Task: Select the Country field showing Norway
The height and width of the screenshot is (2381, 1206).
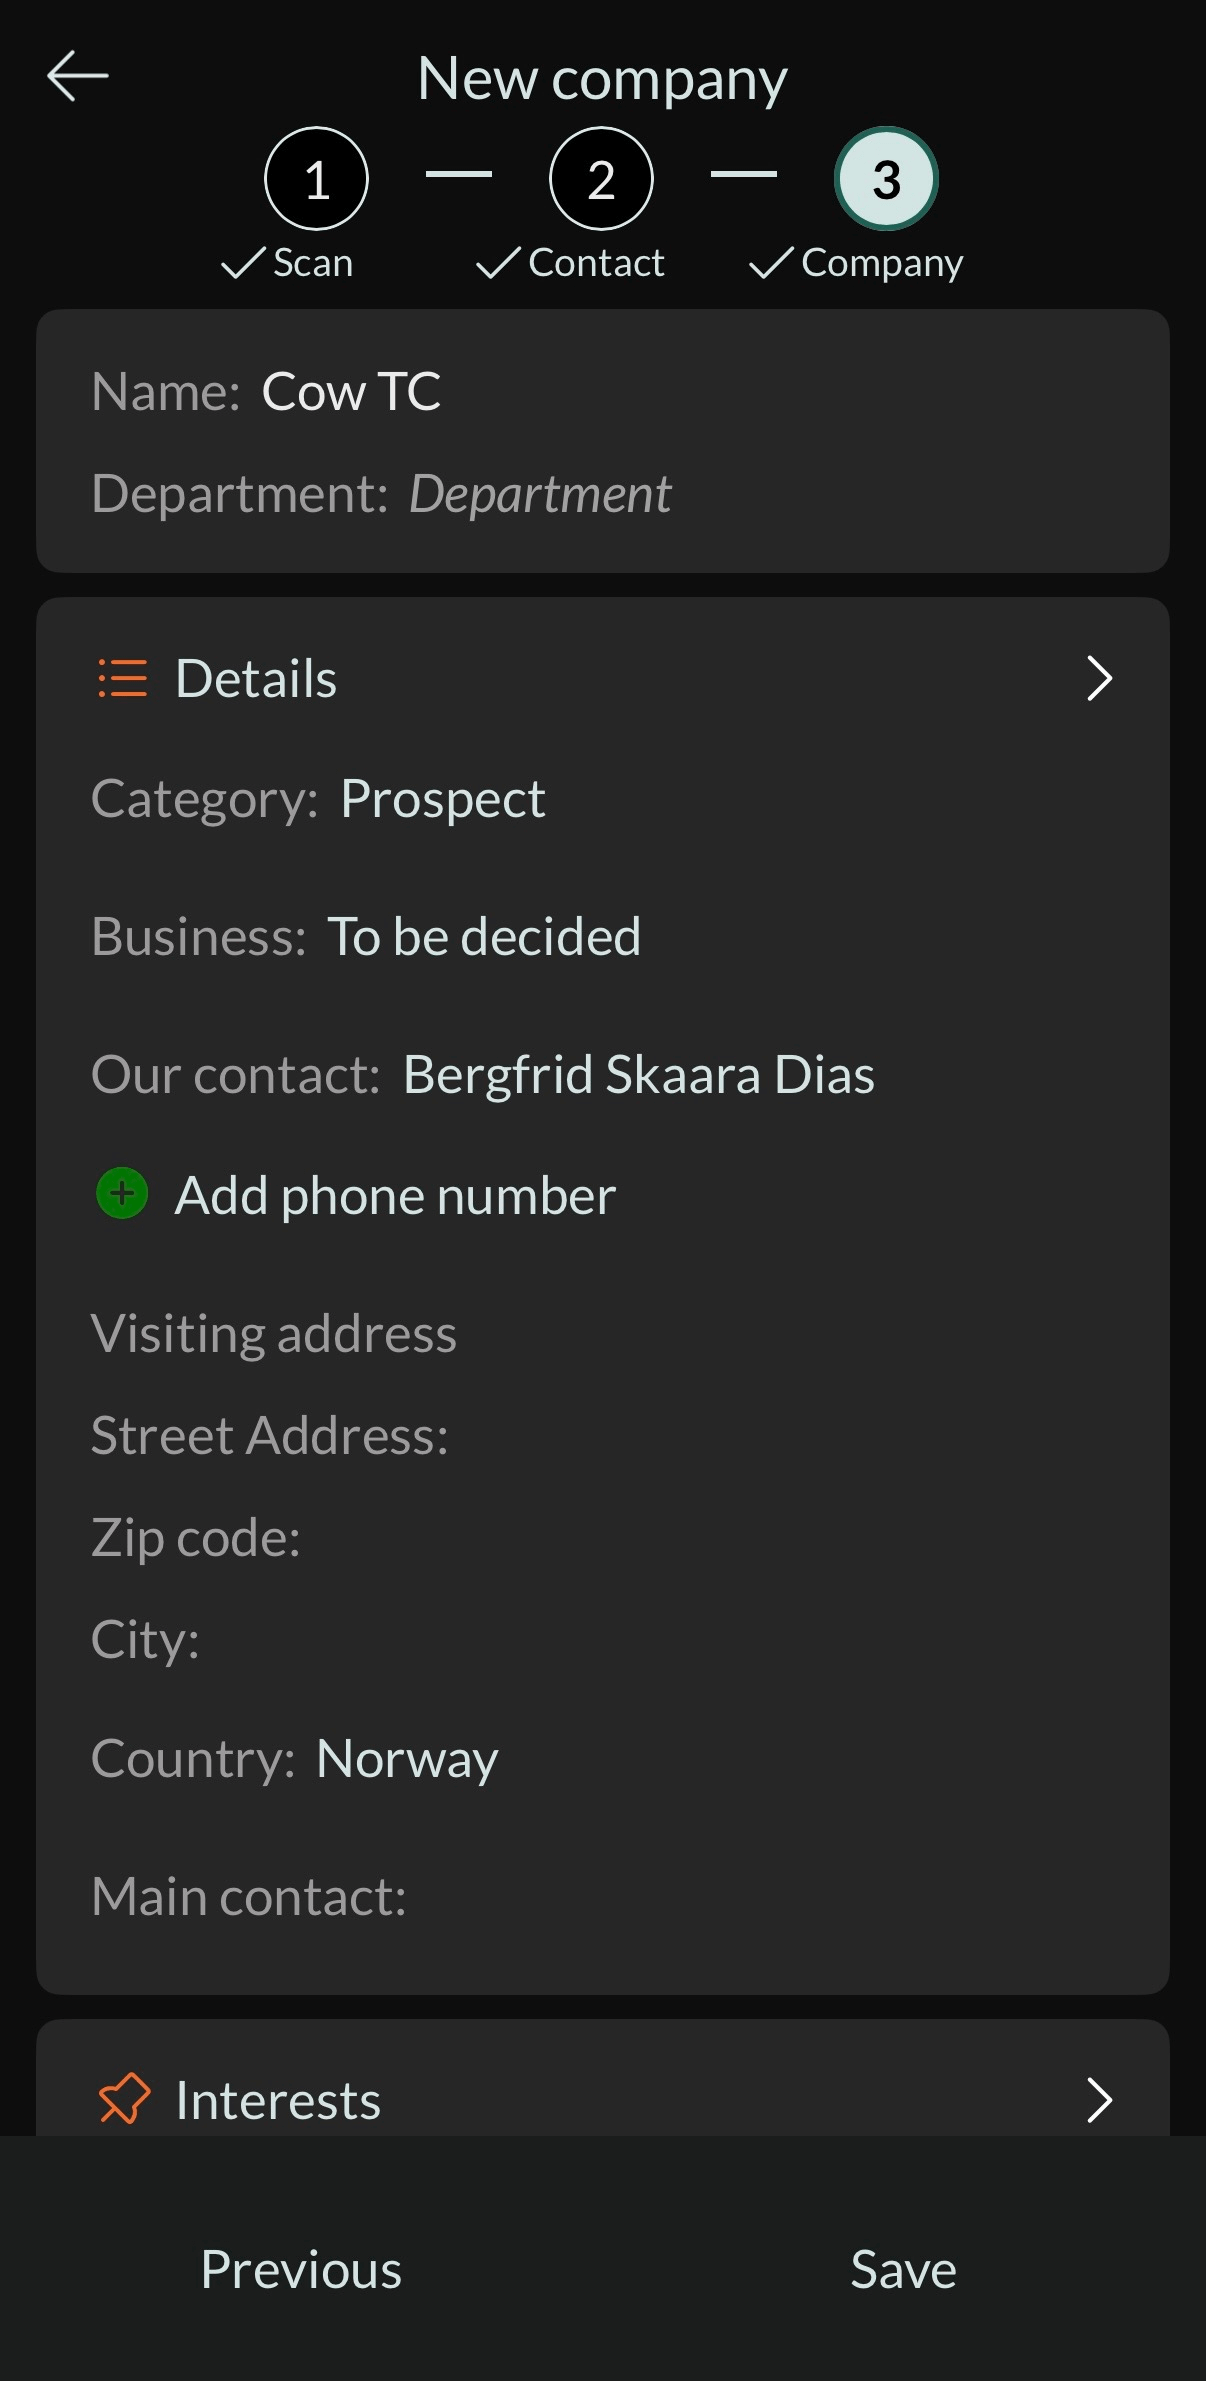Action: pyautogui.click(x=406, y=1757)
